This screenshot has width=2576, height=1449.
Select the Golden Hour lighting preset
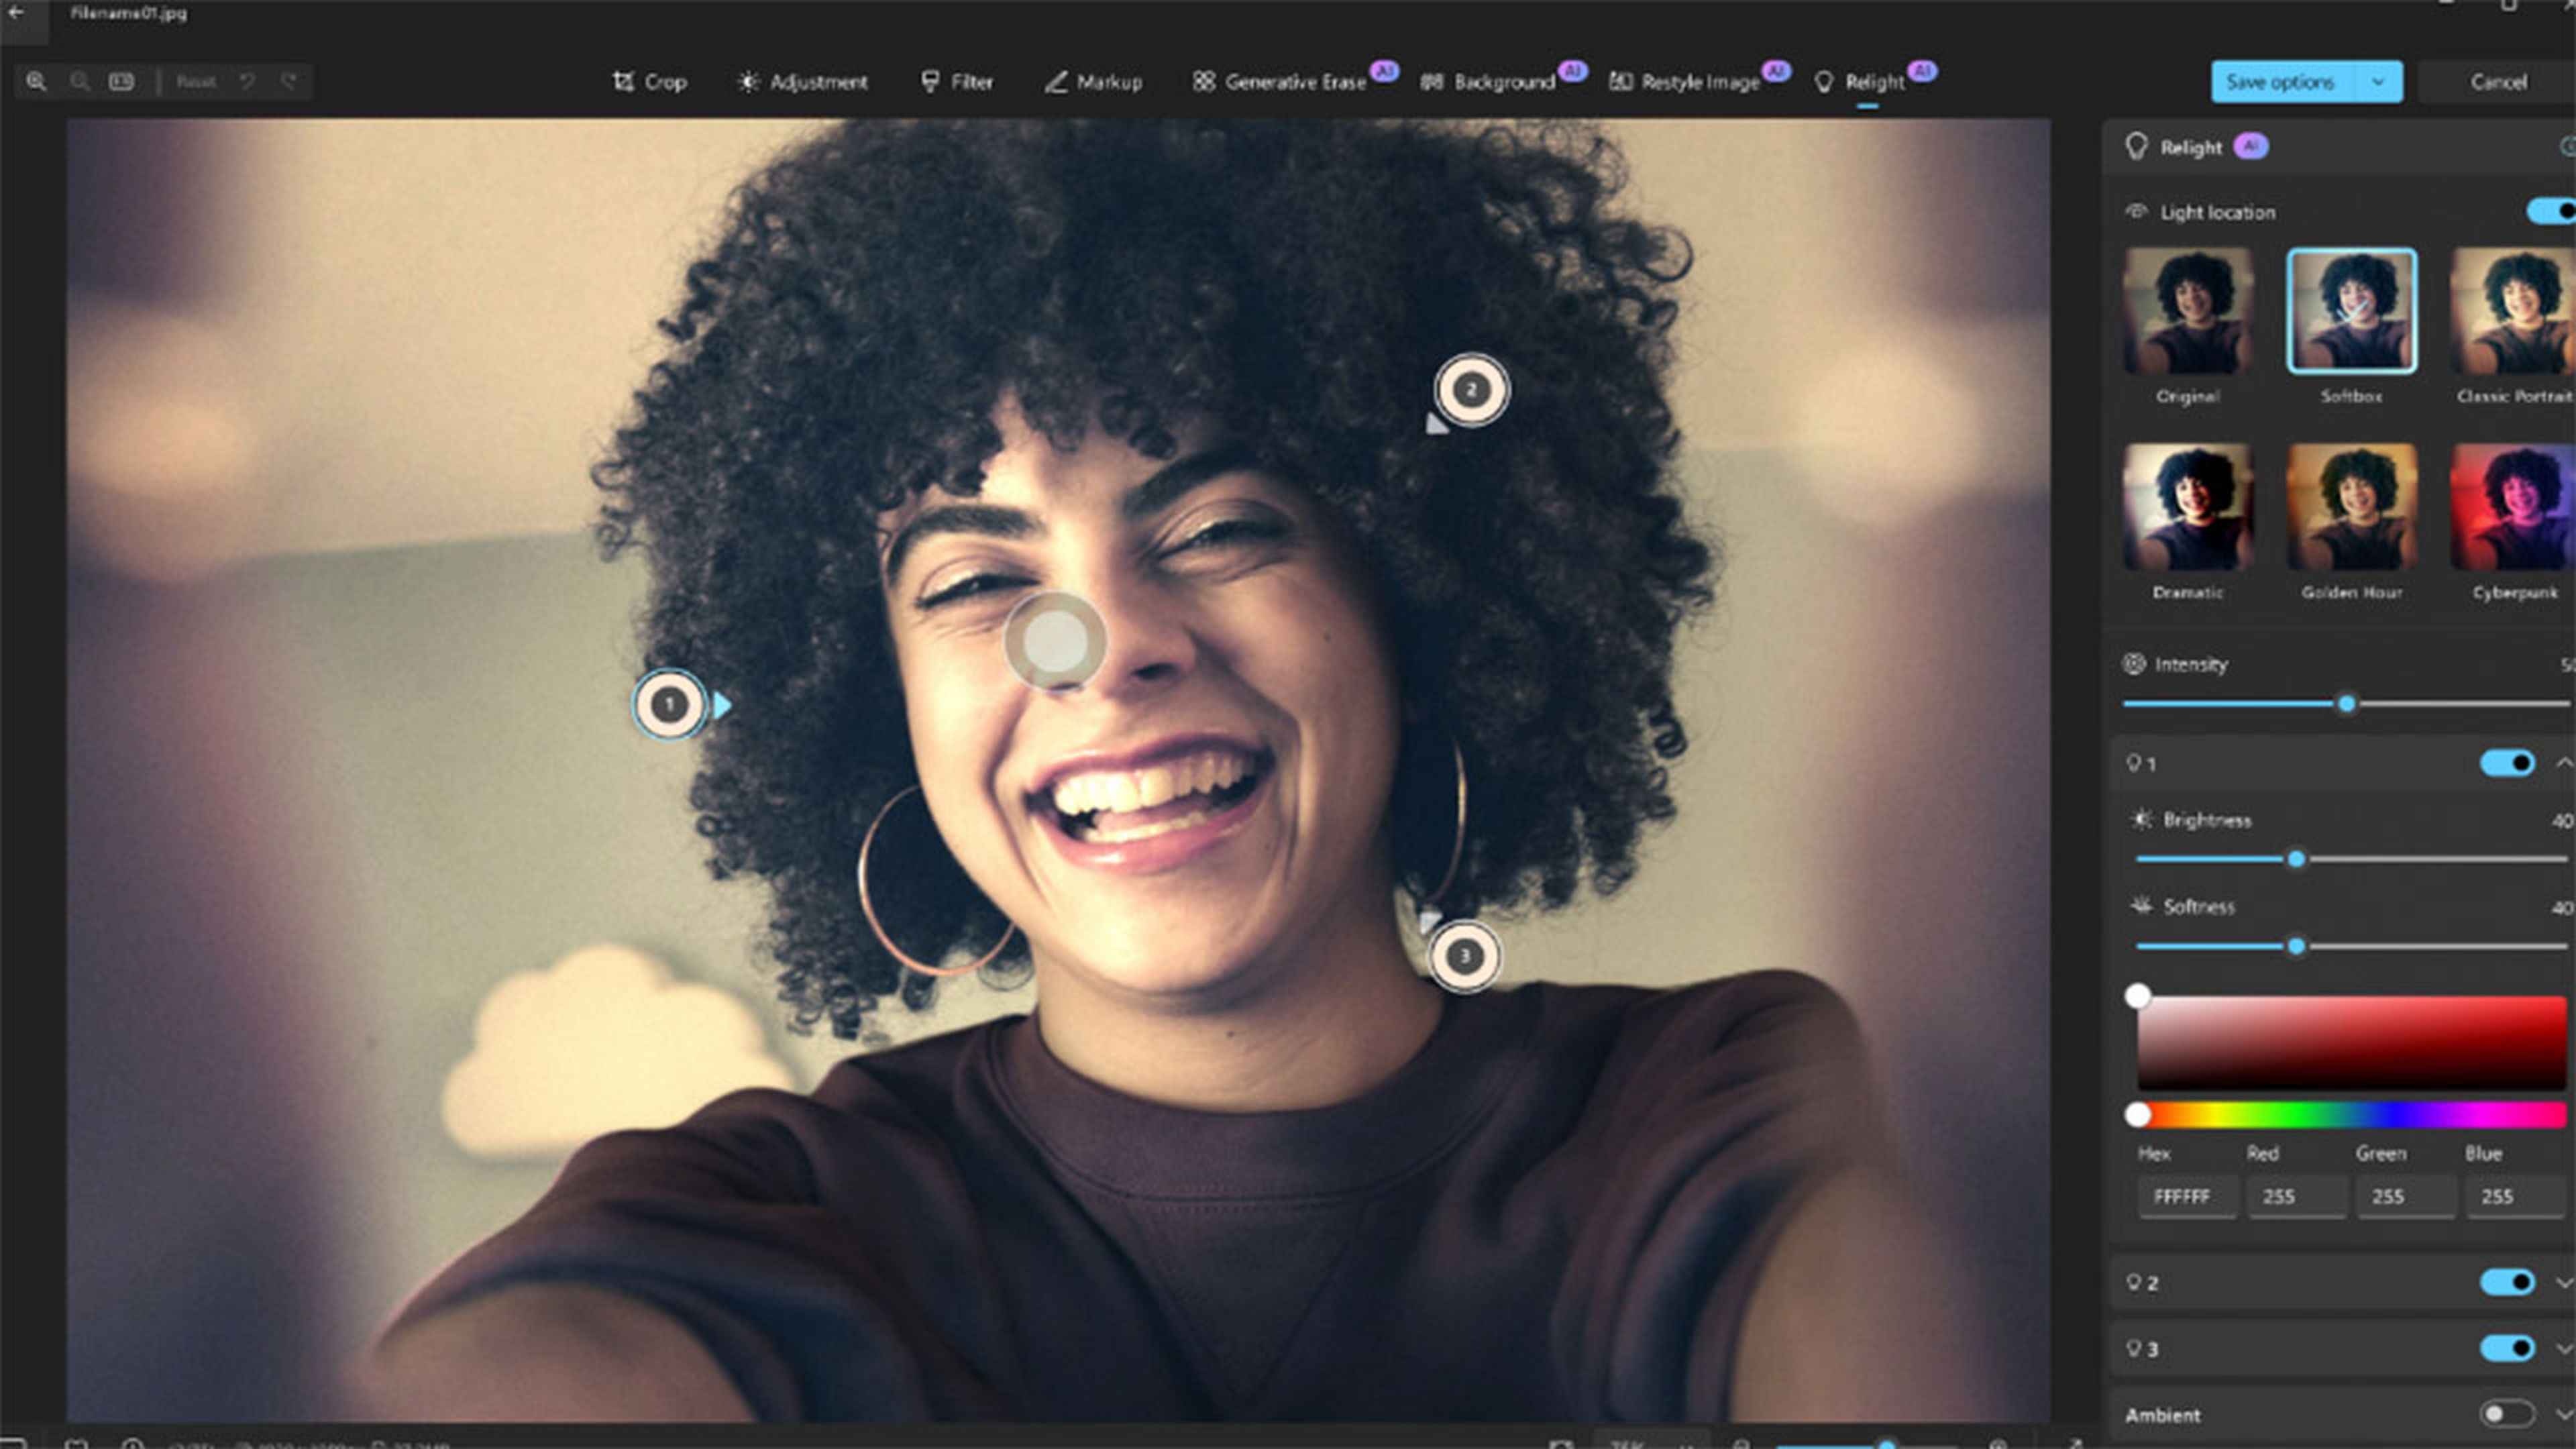[2352, 507]
